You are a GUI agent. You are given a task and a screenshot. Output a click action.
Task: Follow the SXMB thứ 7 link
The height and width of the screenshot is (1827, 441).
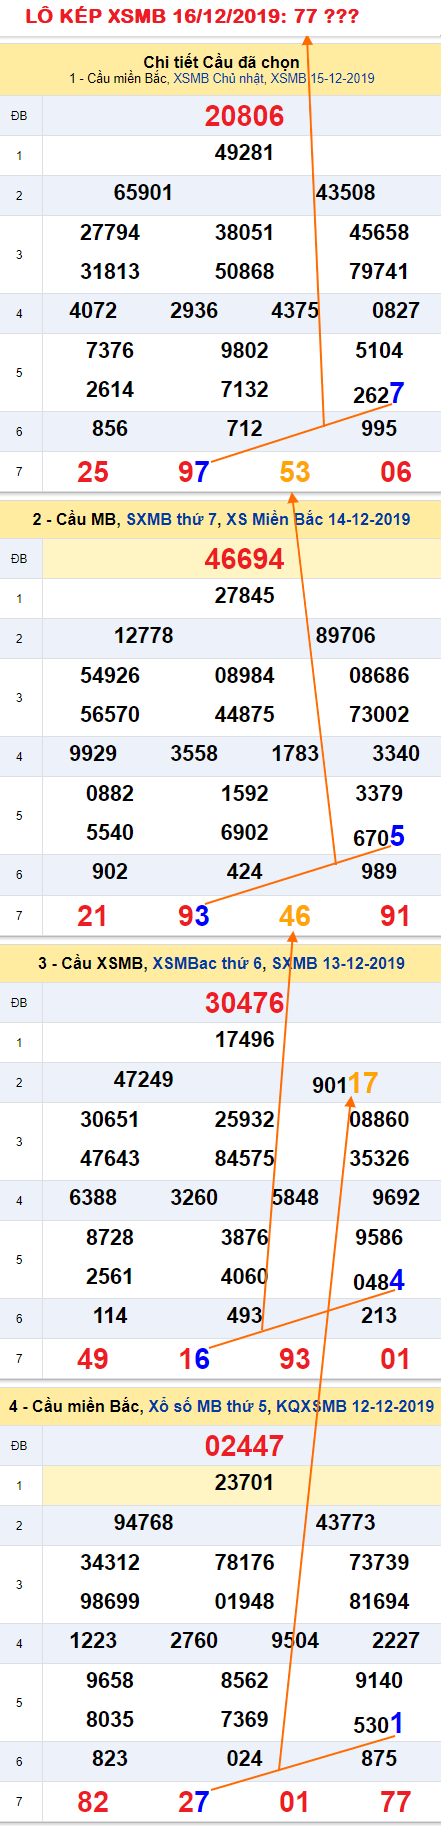[172, 519]
